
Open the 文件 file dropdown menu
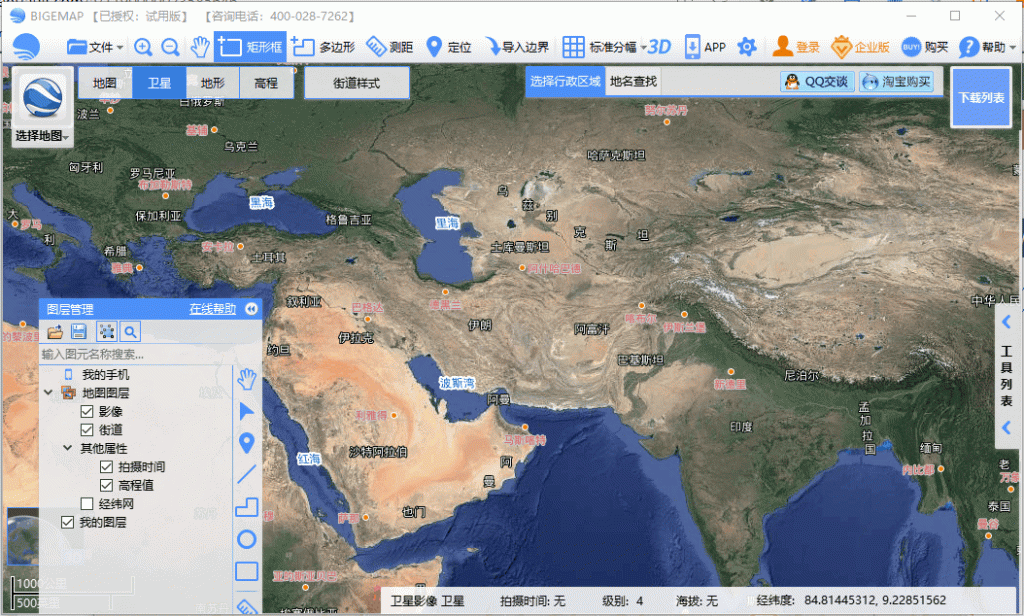(93, 46)
